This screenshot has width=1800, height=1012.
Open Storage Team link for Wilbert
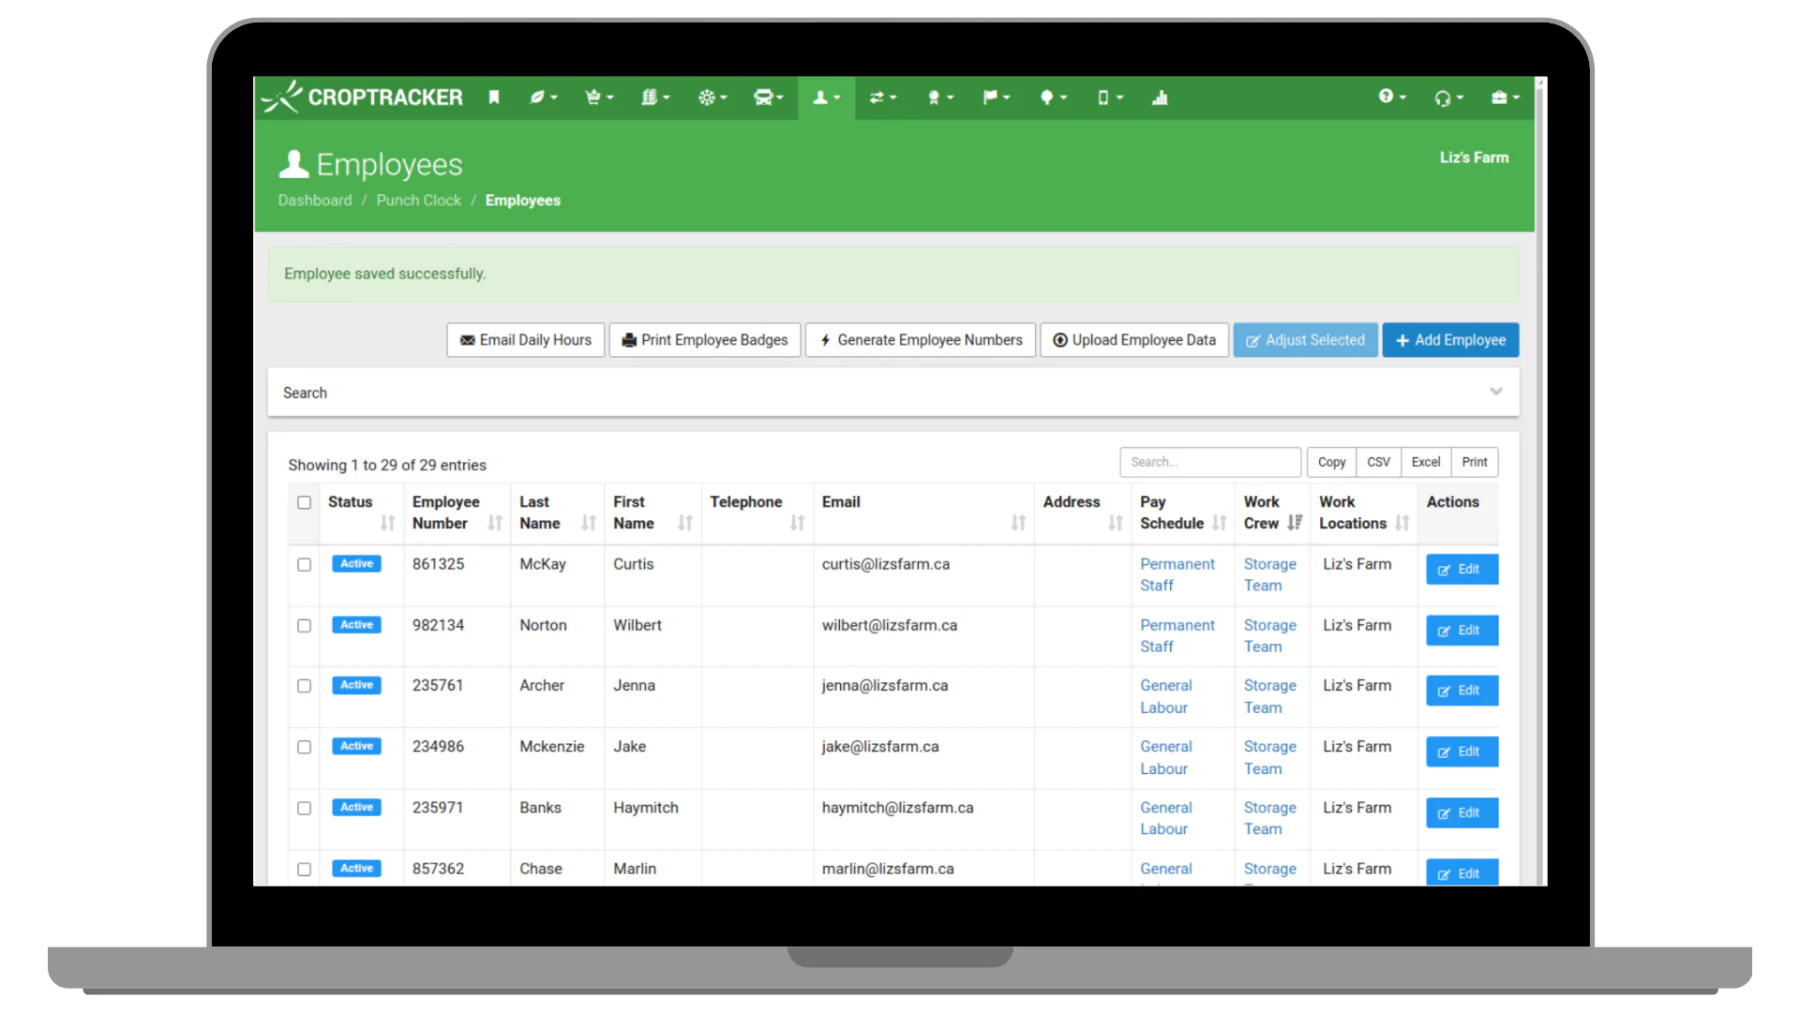(1270, 636)
